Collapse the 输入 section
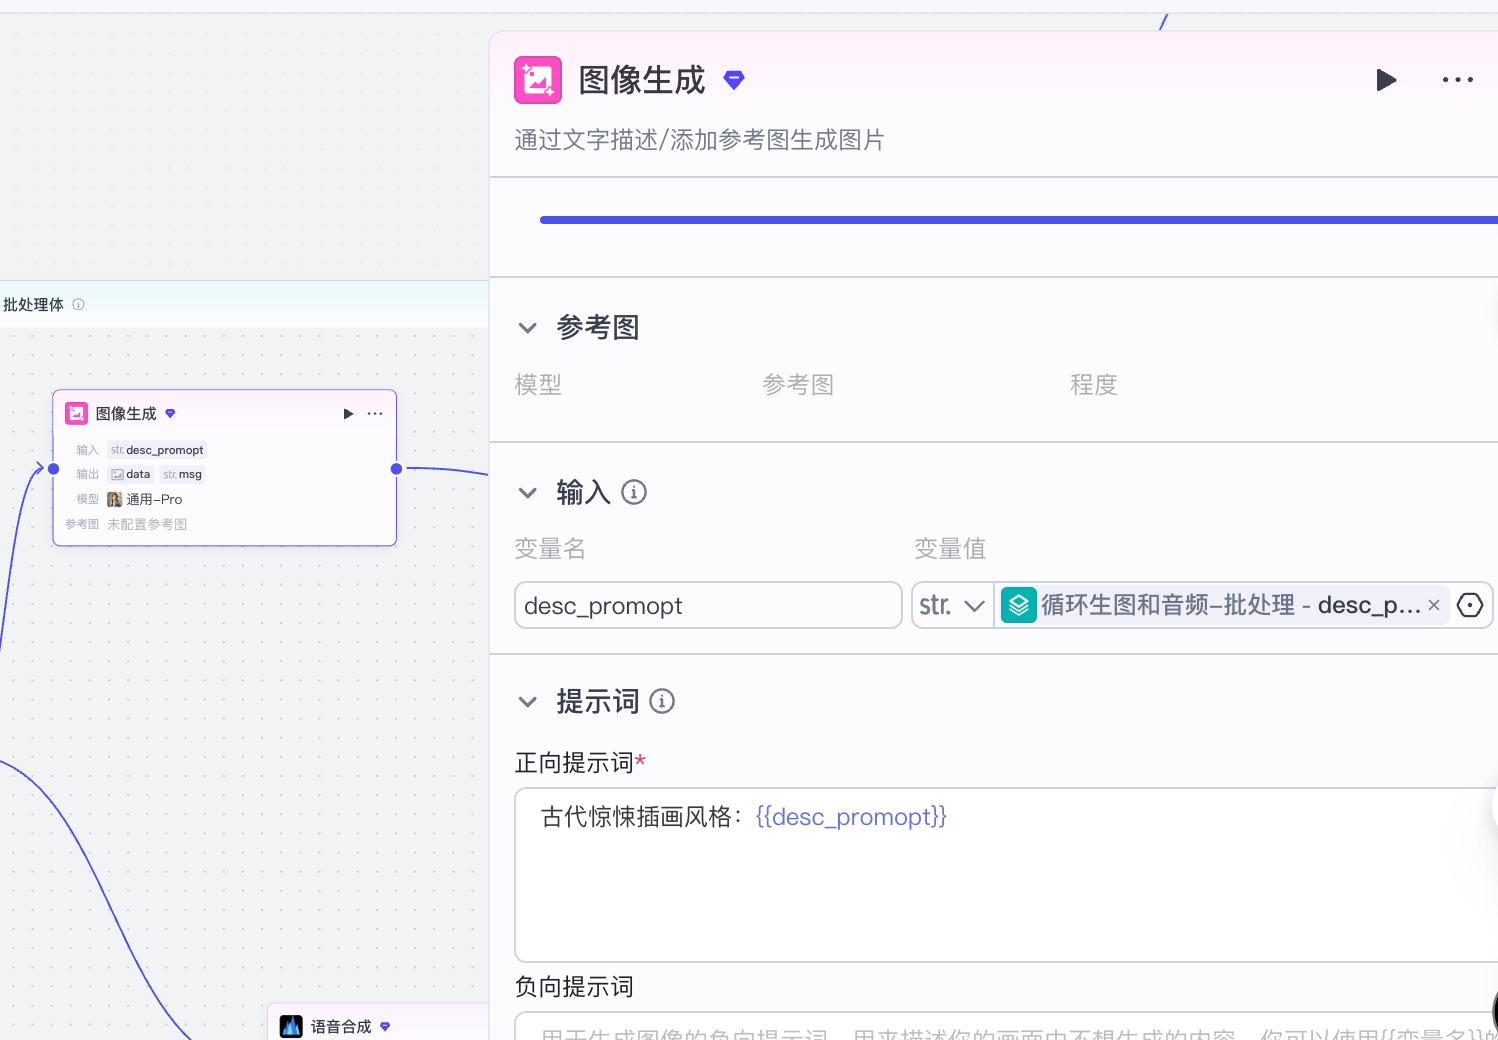 (528, 493)
